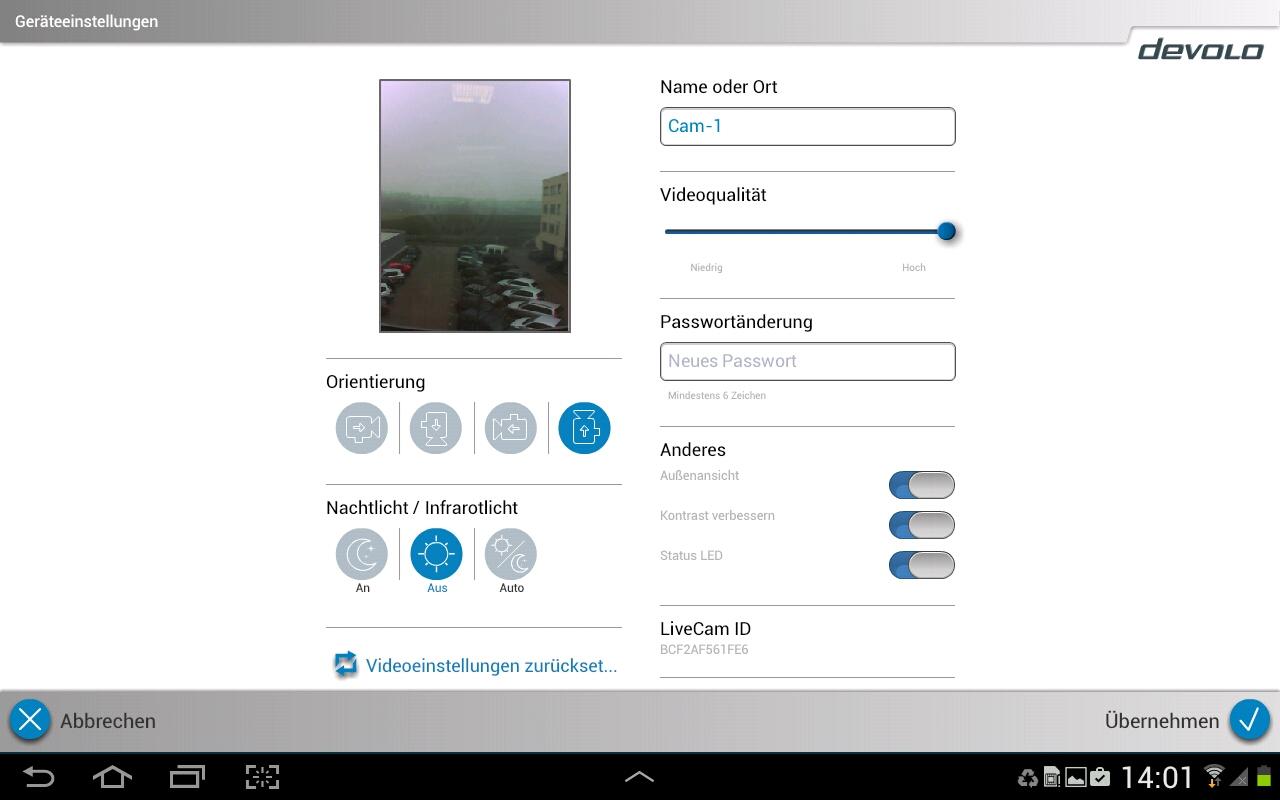
Task: Click the camera preview thumbnail
Action: [475, 206]
